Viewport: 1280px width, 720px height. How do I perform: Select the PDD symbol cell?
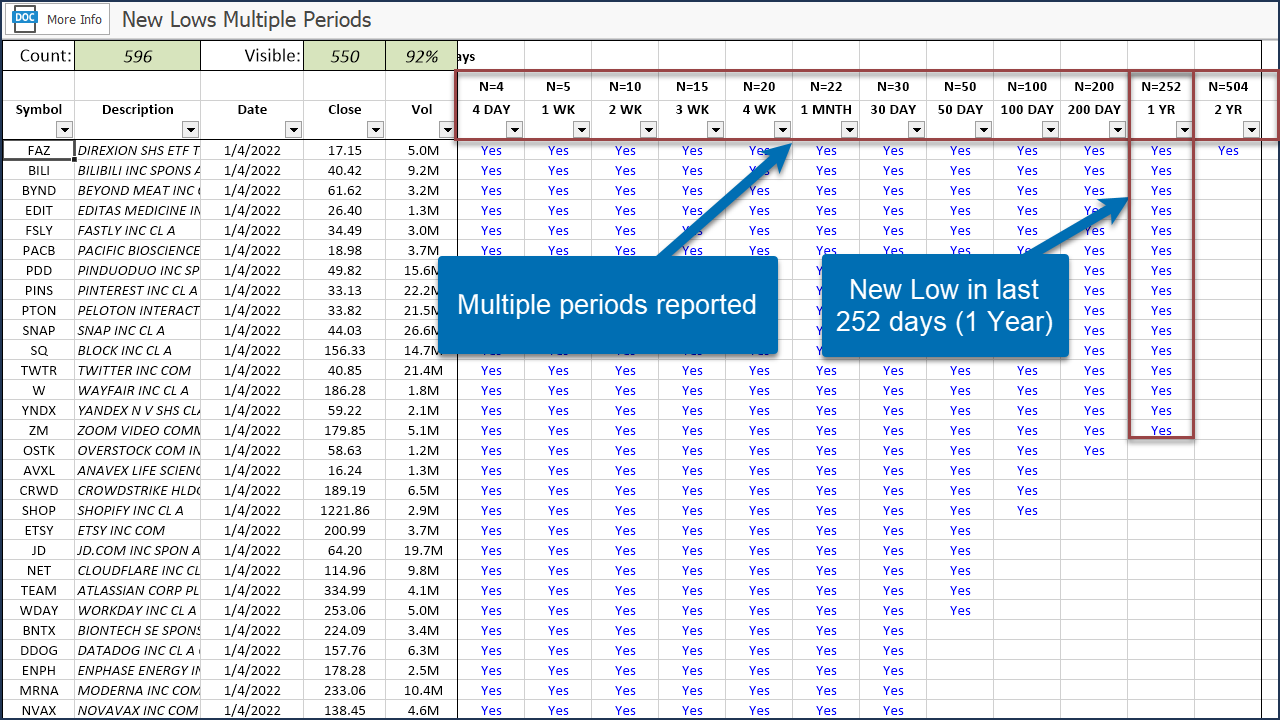pos(39,270)
